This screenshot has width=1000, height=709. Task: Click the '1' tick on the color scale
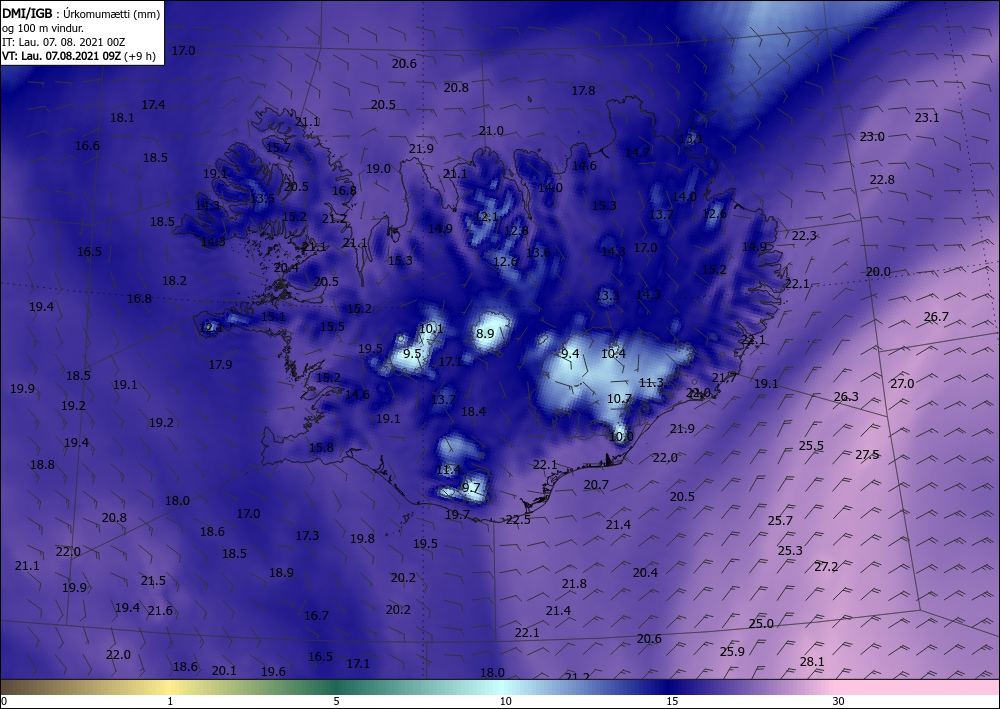pyautogui.click(x=170, y=701)
